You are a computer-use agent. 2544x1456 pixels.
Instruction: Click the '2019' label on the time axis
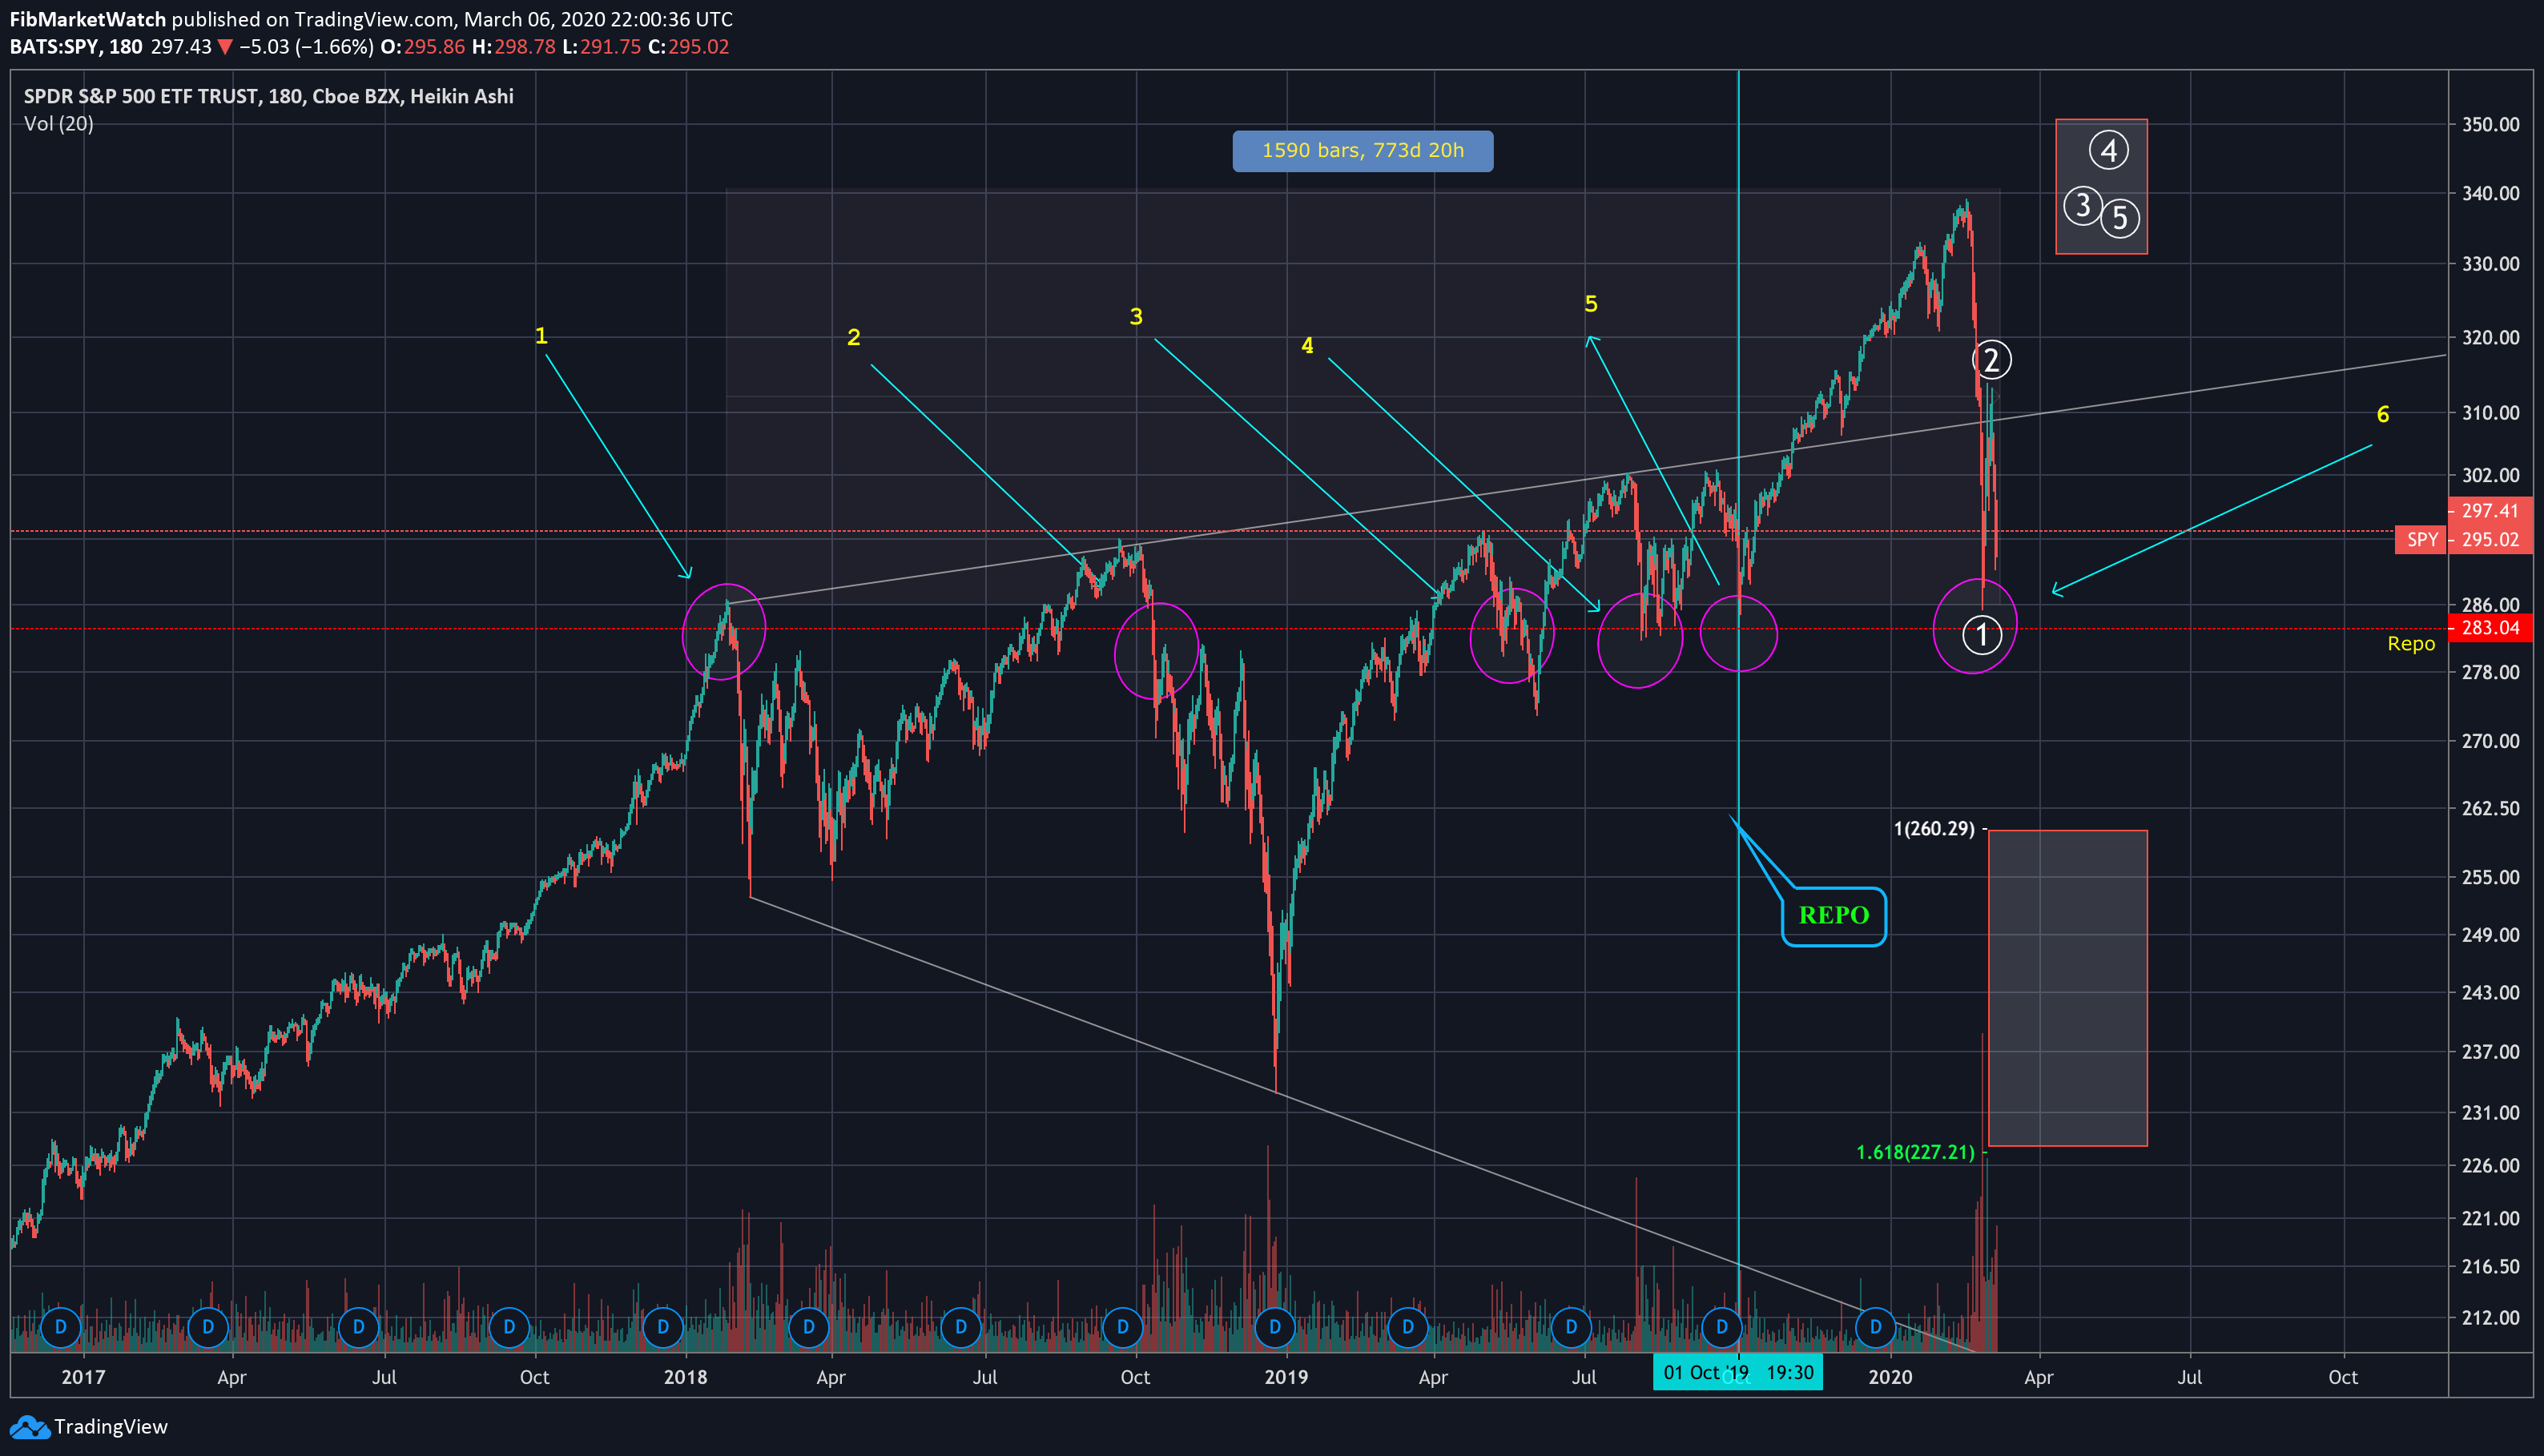[1286, 1377]
